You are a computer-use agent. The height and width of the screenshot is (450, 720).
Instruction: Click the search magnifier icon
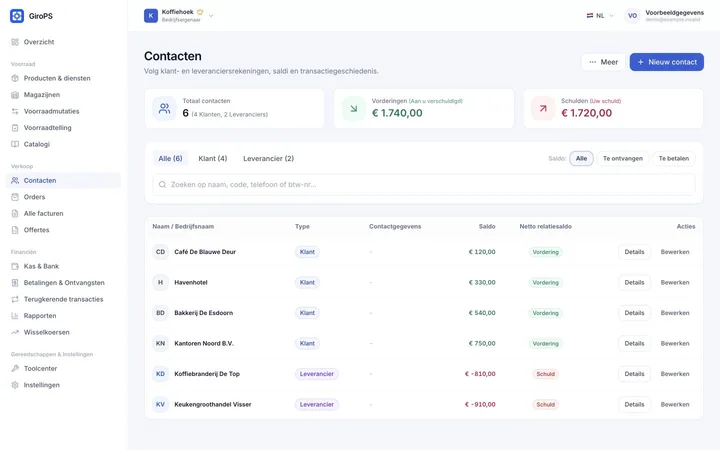[x=162, y=185]
